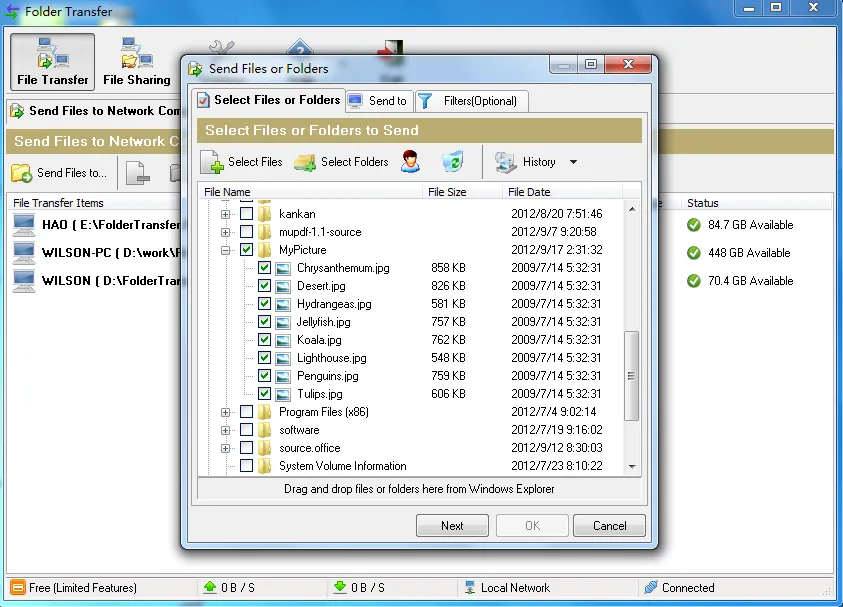The image size is (843, 607).
Task: Click the recycle bin refresh icon
Action: tap(453, 162)
